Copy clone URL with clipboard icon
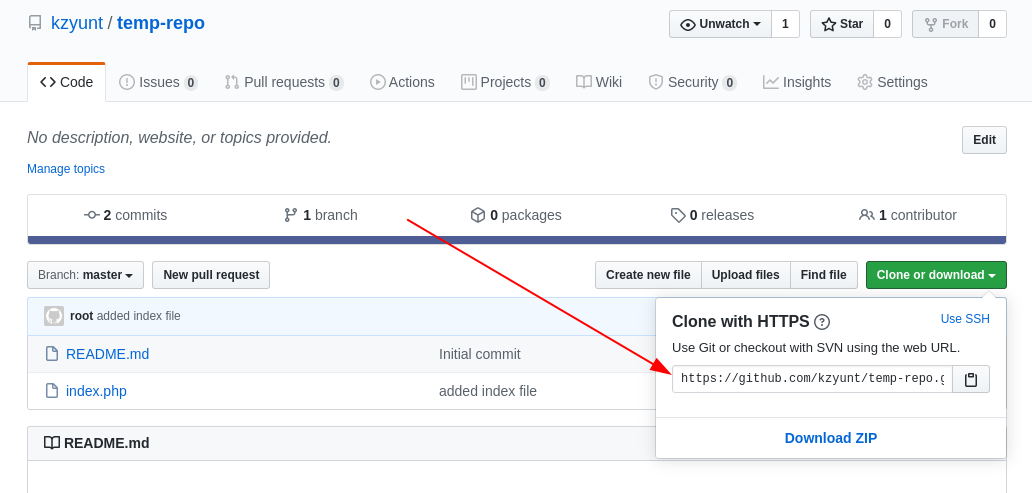This screenshot has height=493, width=1032. coord(971,379)
